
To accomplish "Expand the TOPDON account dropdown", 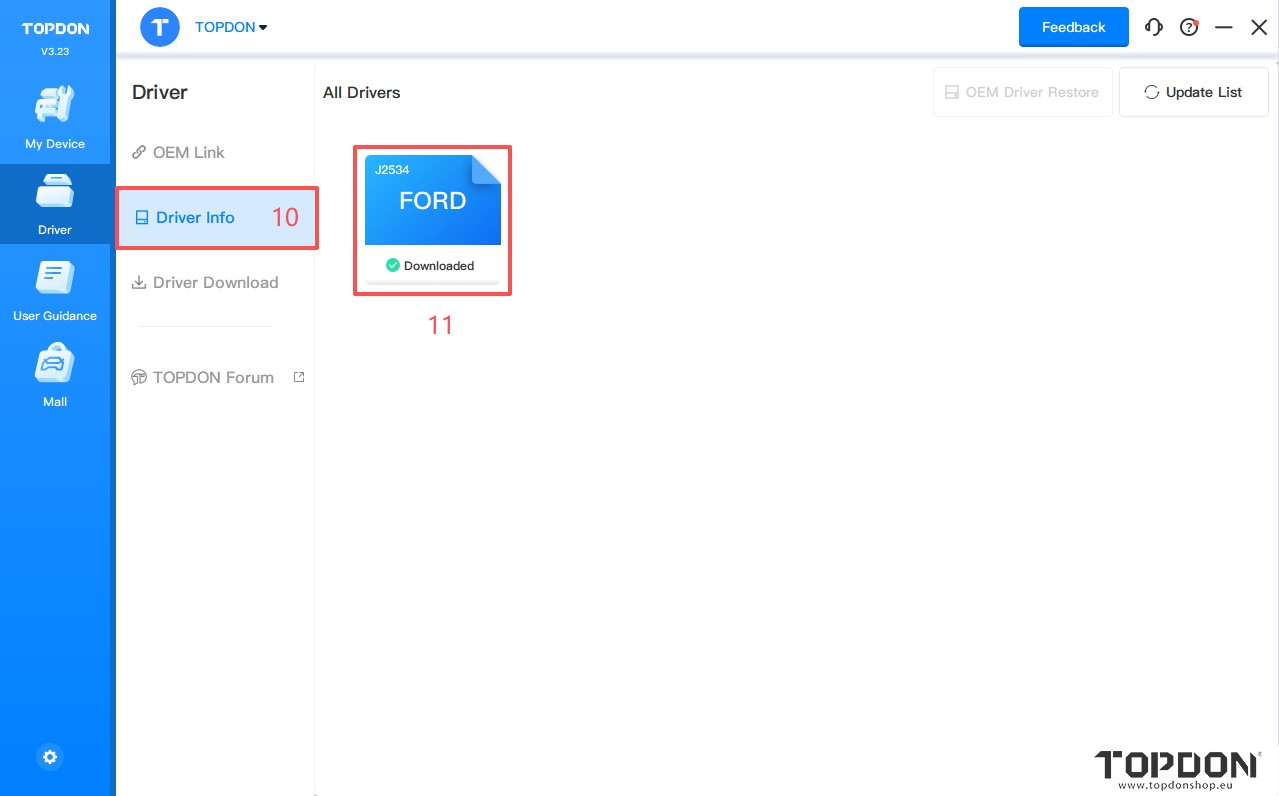I will [231, 28].
